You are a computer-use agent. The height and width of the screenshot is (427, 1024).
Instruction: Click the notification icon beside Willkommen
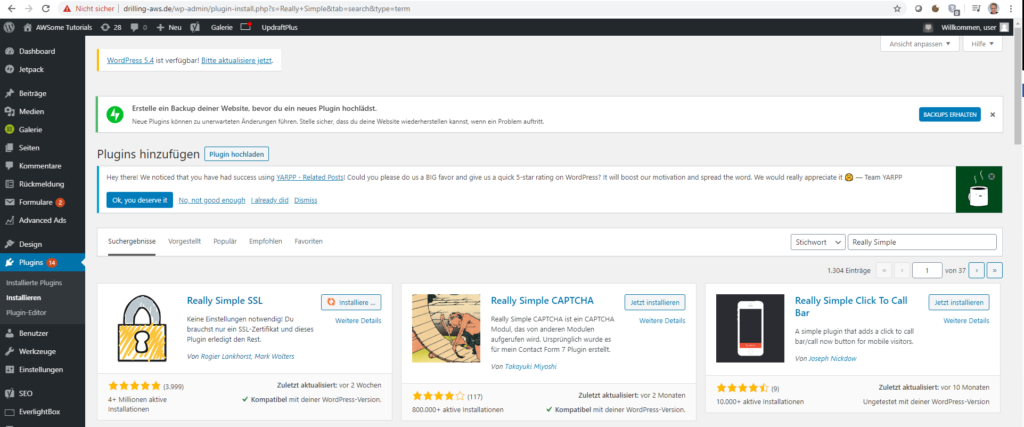[928, 28]
